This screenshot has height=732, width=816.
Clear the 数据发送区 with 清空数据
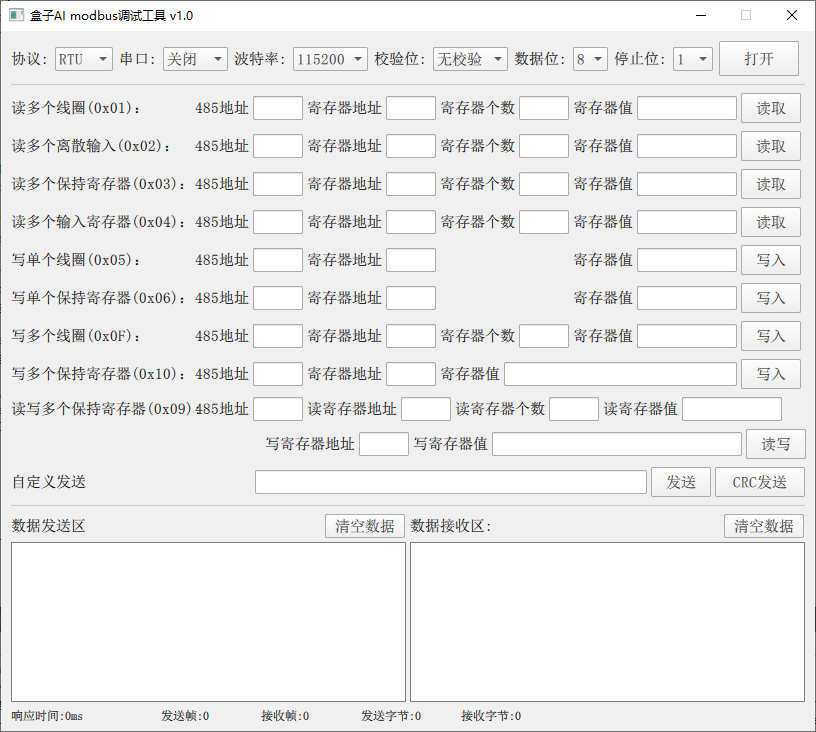365,526
